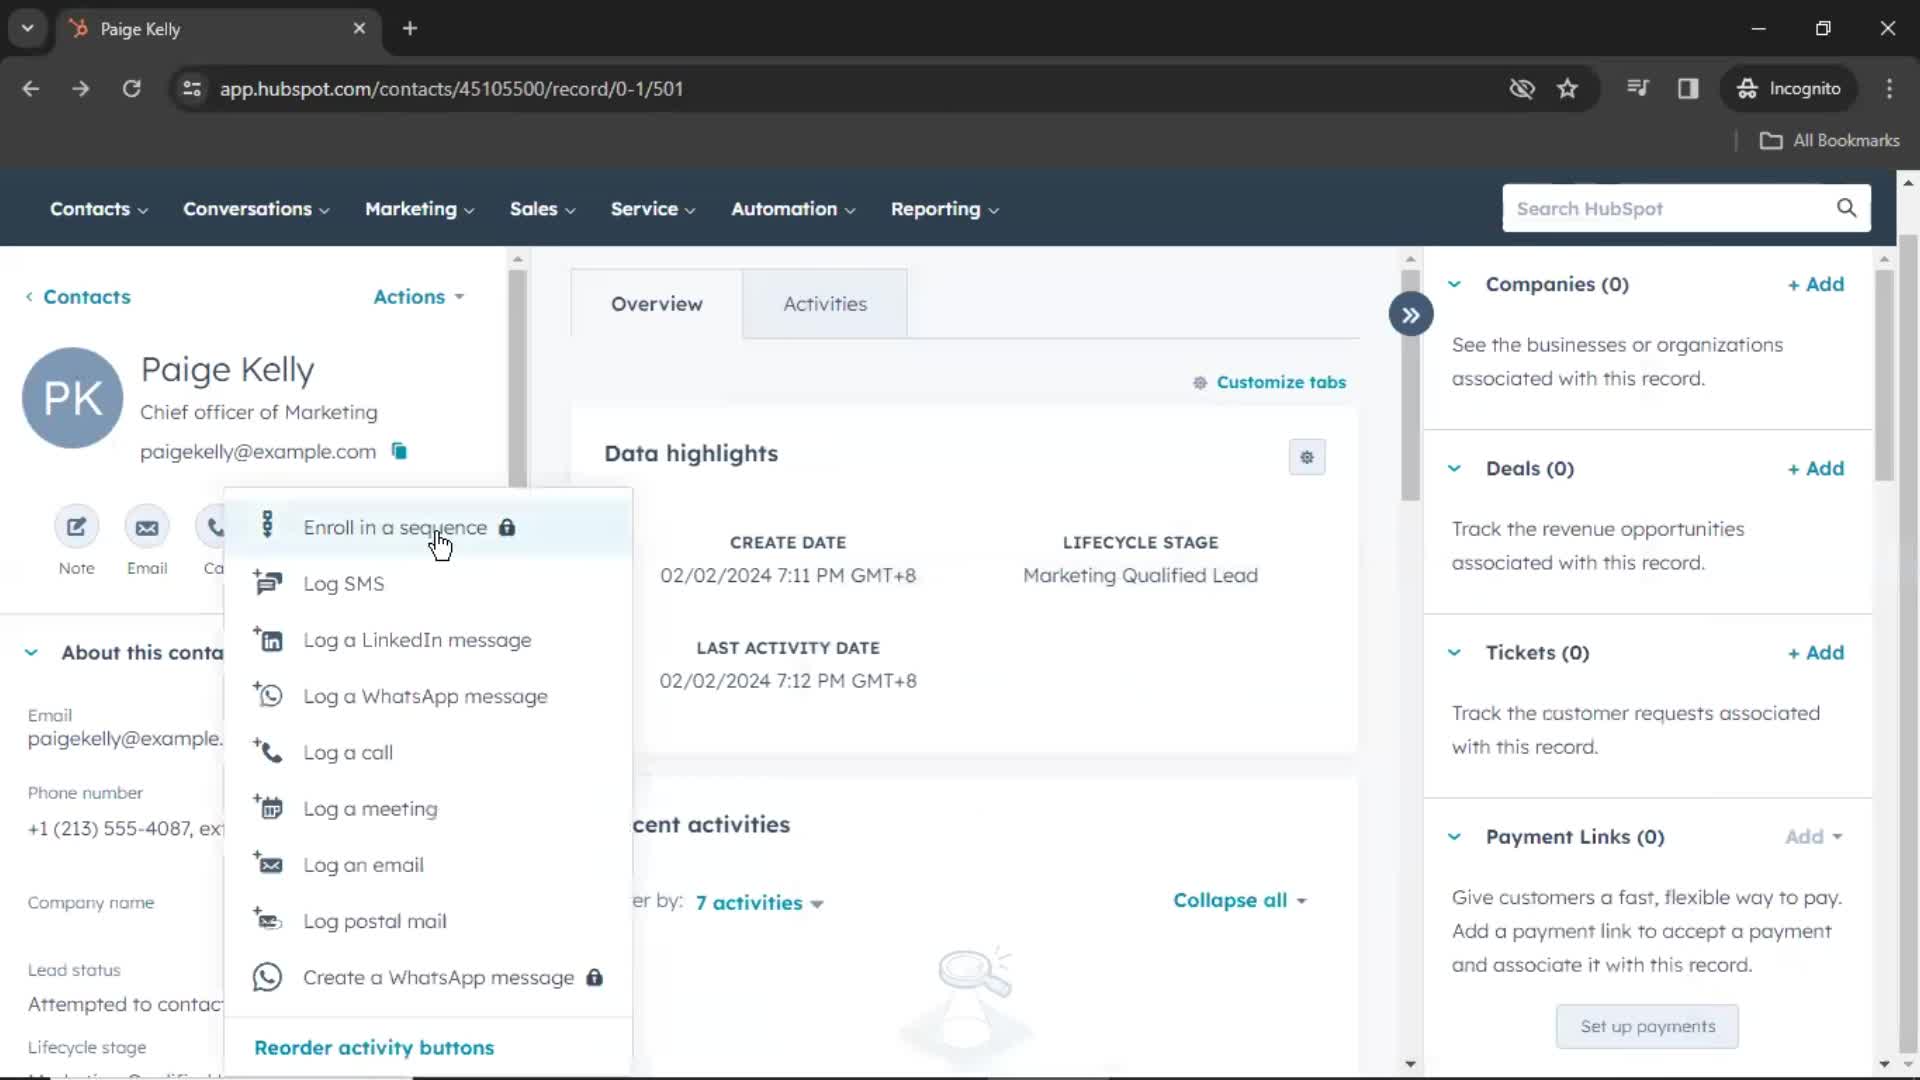Collapse the Deals (0) section
1920x1080 pixels.
[x=1454, y=468]
